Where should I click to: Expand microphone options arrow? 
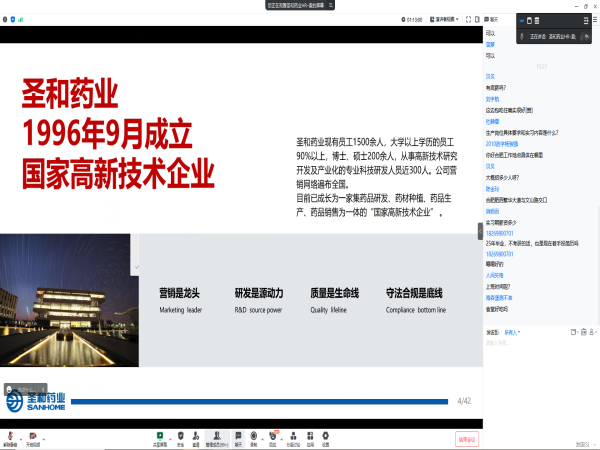[21, 439]
